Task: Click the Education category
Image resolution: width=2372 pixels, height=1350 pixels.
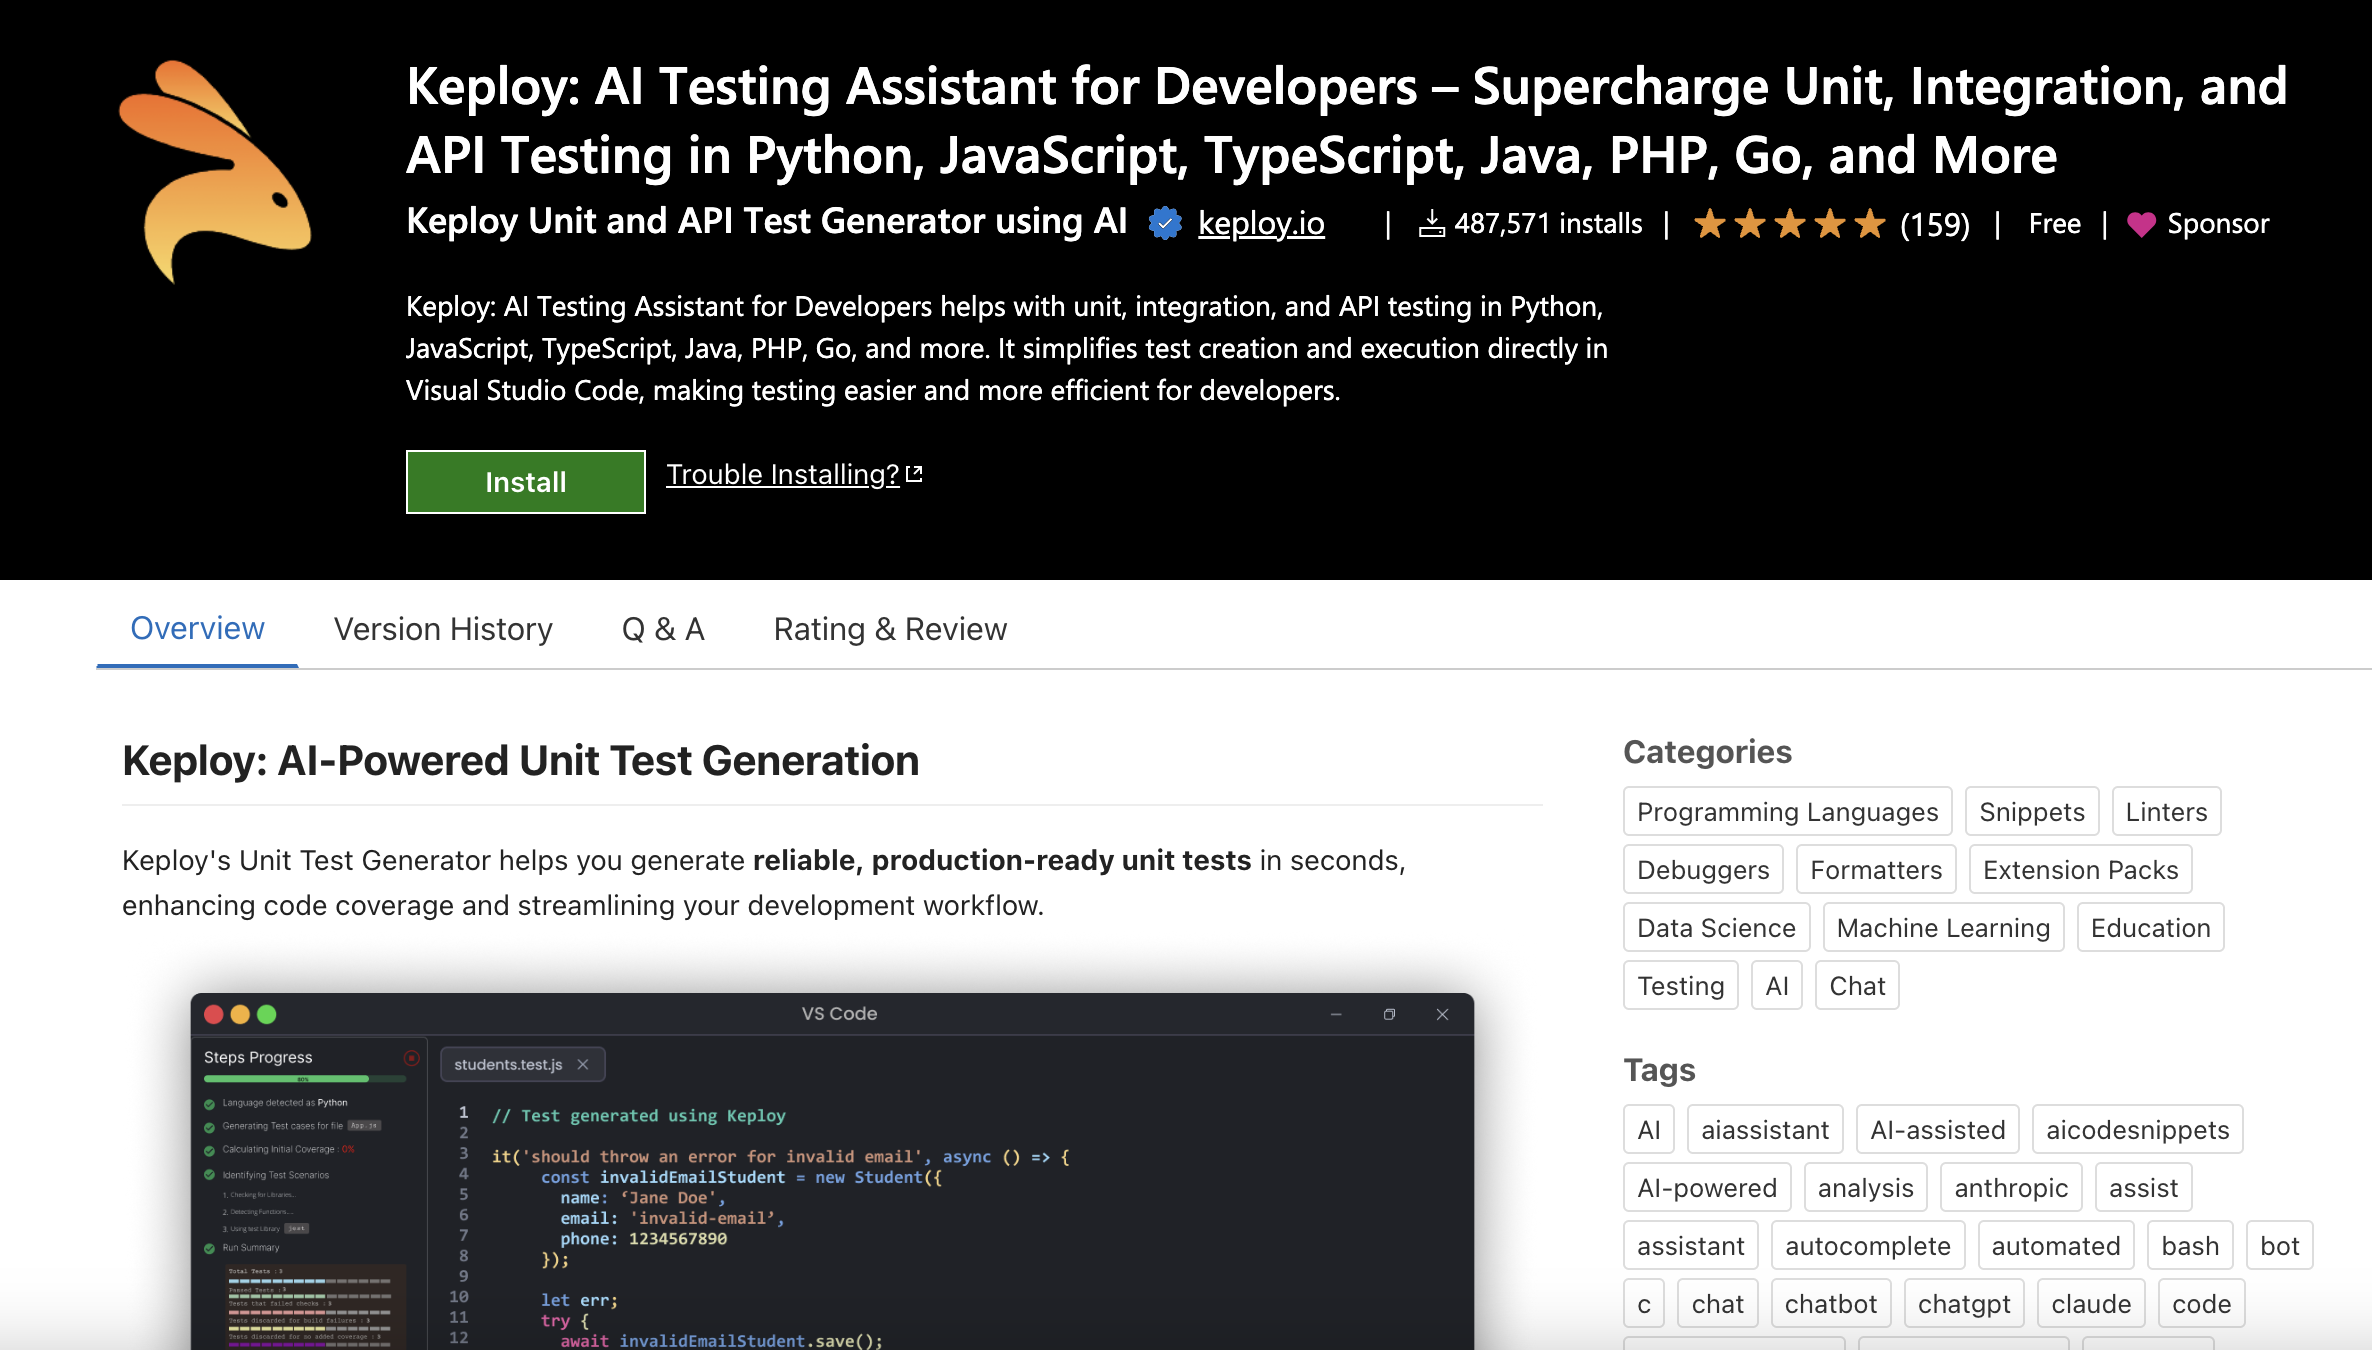Action: (x=2150, y=928)
